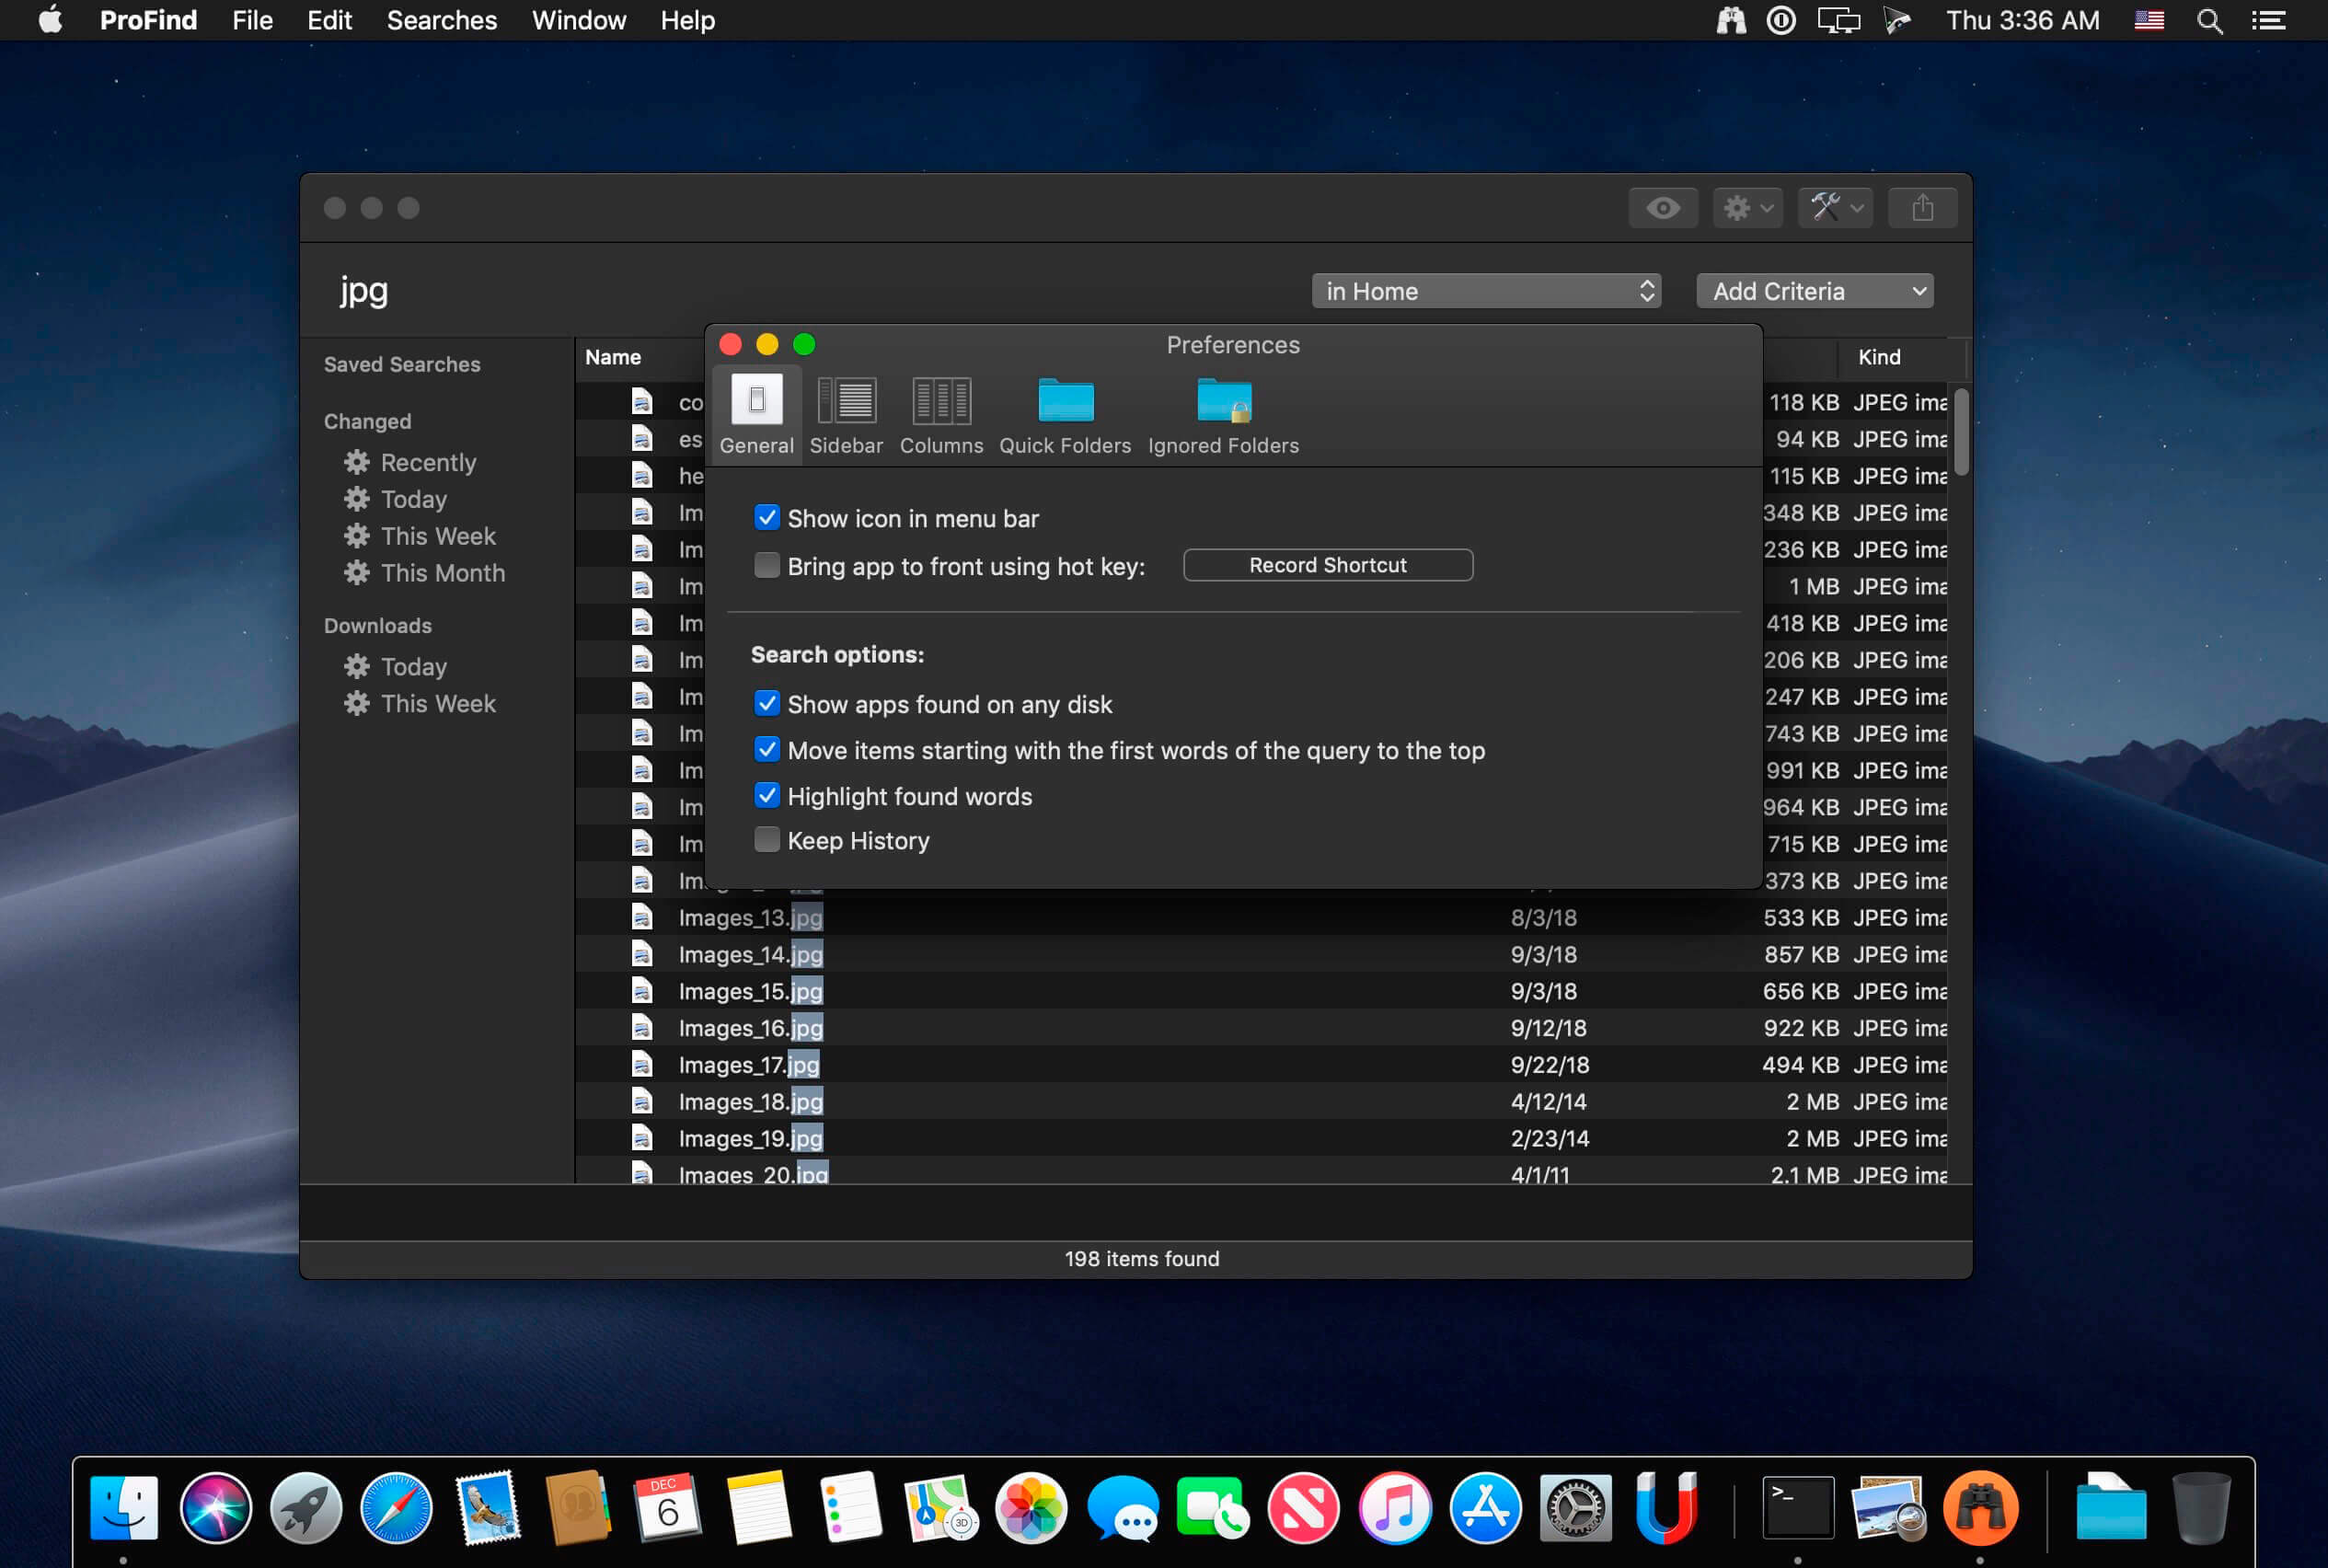The height and width of the screenshot is (1568, 2328).
Task: Open the Window menu
Action: (x=579, y=20)
